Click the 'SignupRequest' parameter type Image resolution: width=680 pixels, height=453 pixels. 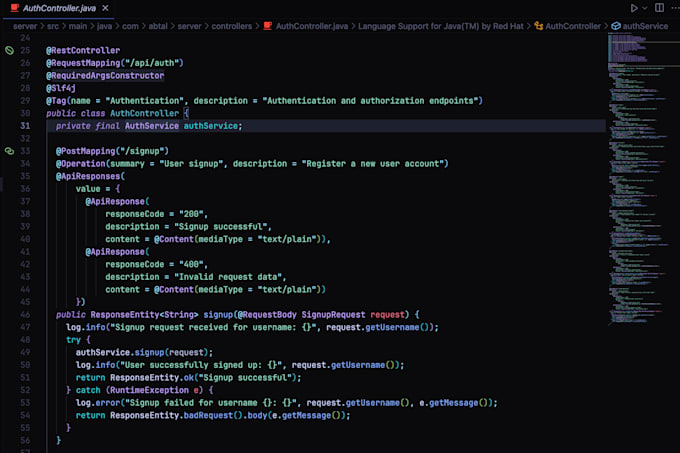(333, 315)
